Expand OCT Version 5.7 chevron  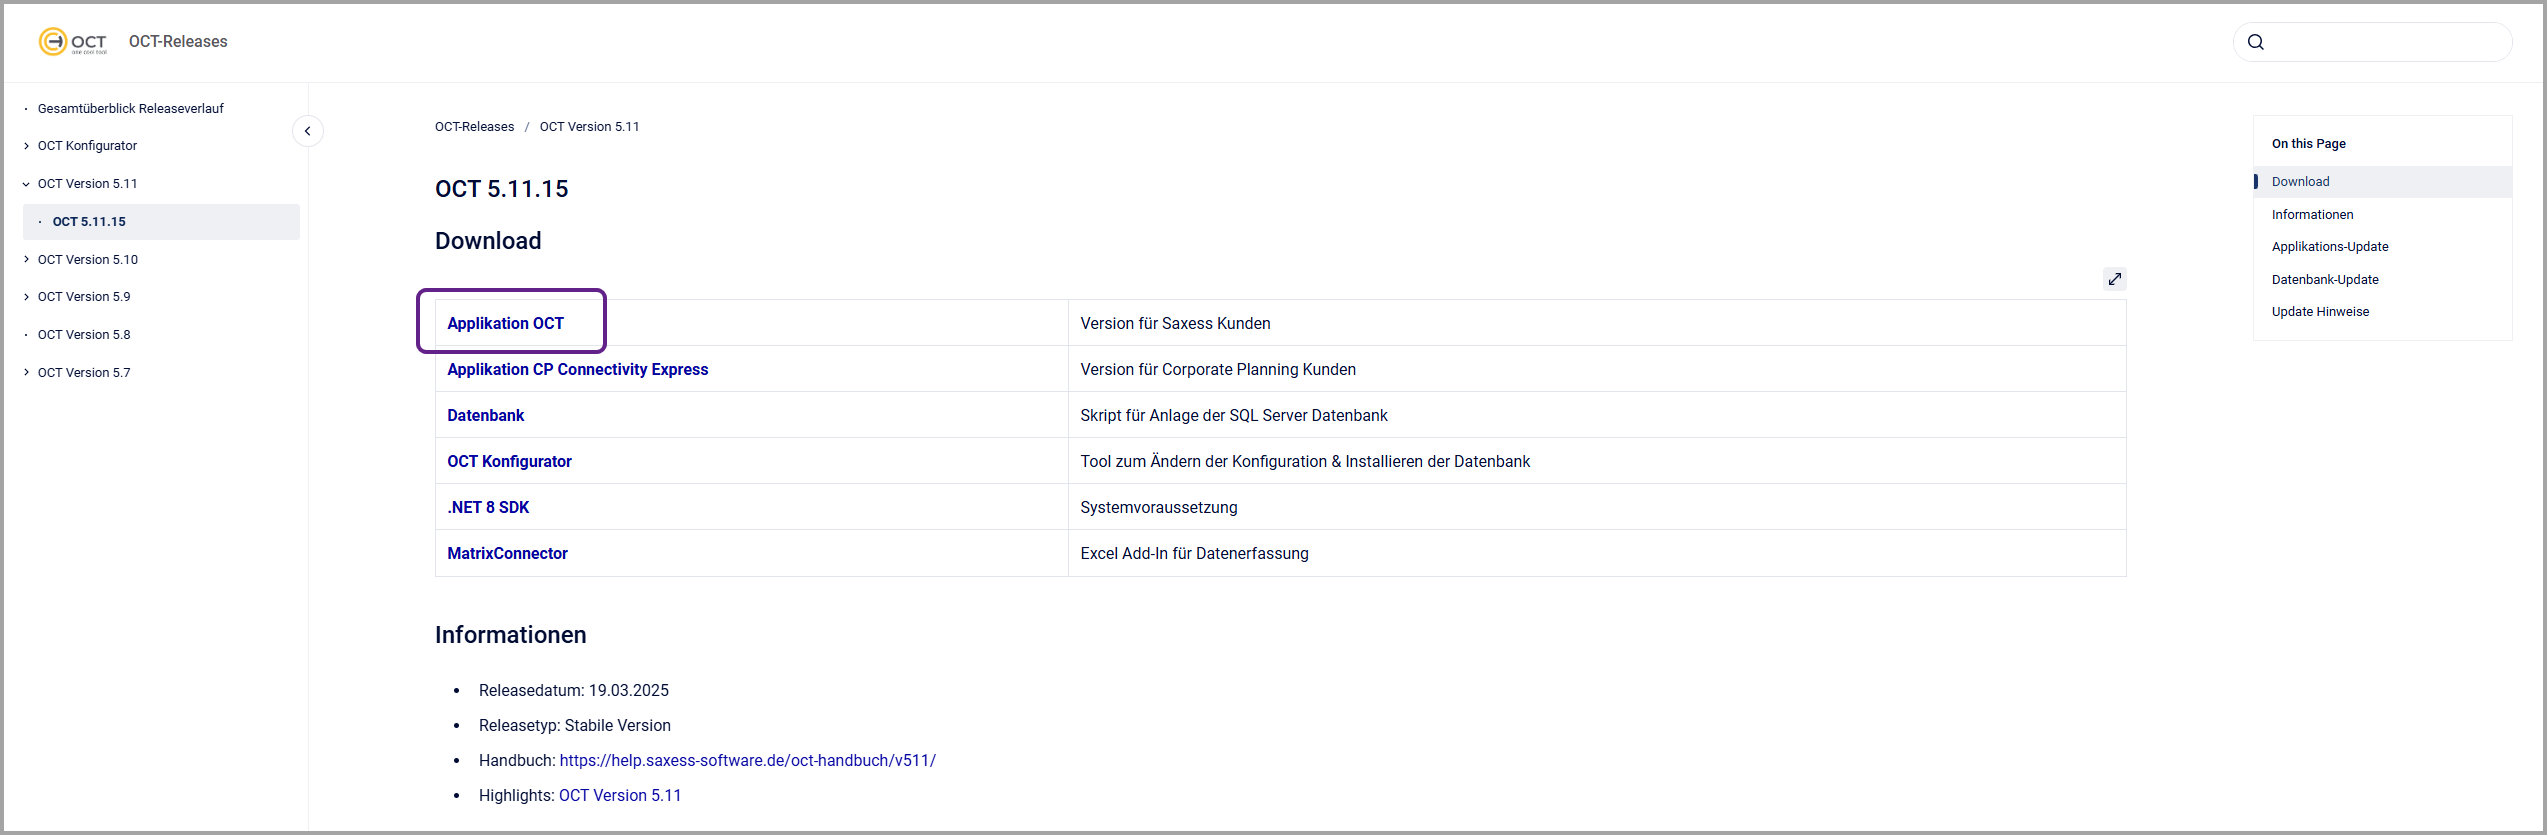[27, 372]
